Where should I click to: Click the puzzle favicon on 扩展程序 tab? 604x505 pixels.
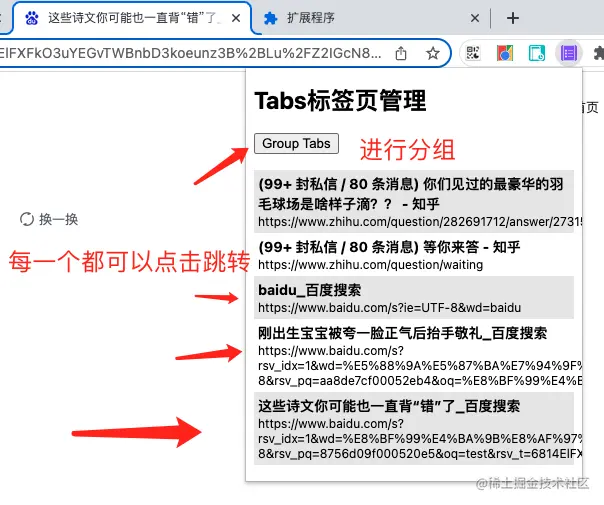(x=270, y=18)
